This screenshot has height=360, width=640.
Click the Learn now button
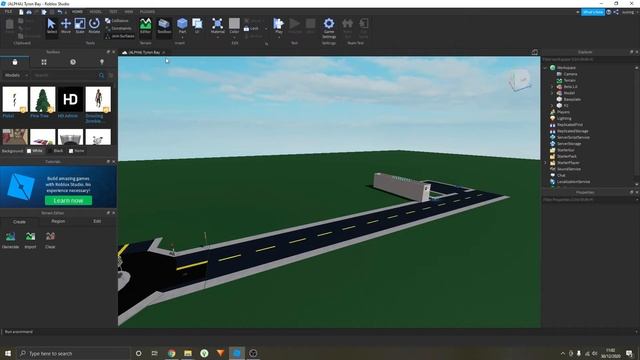coord(68,200)
